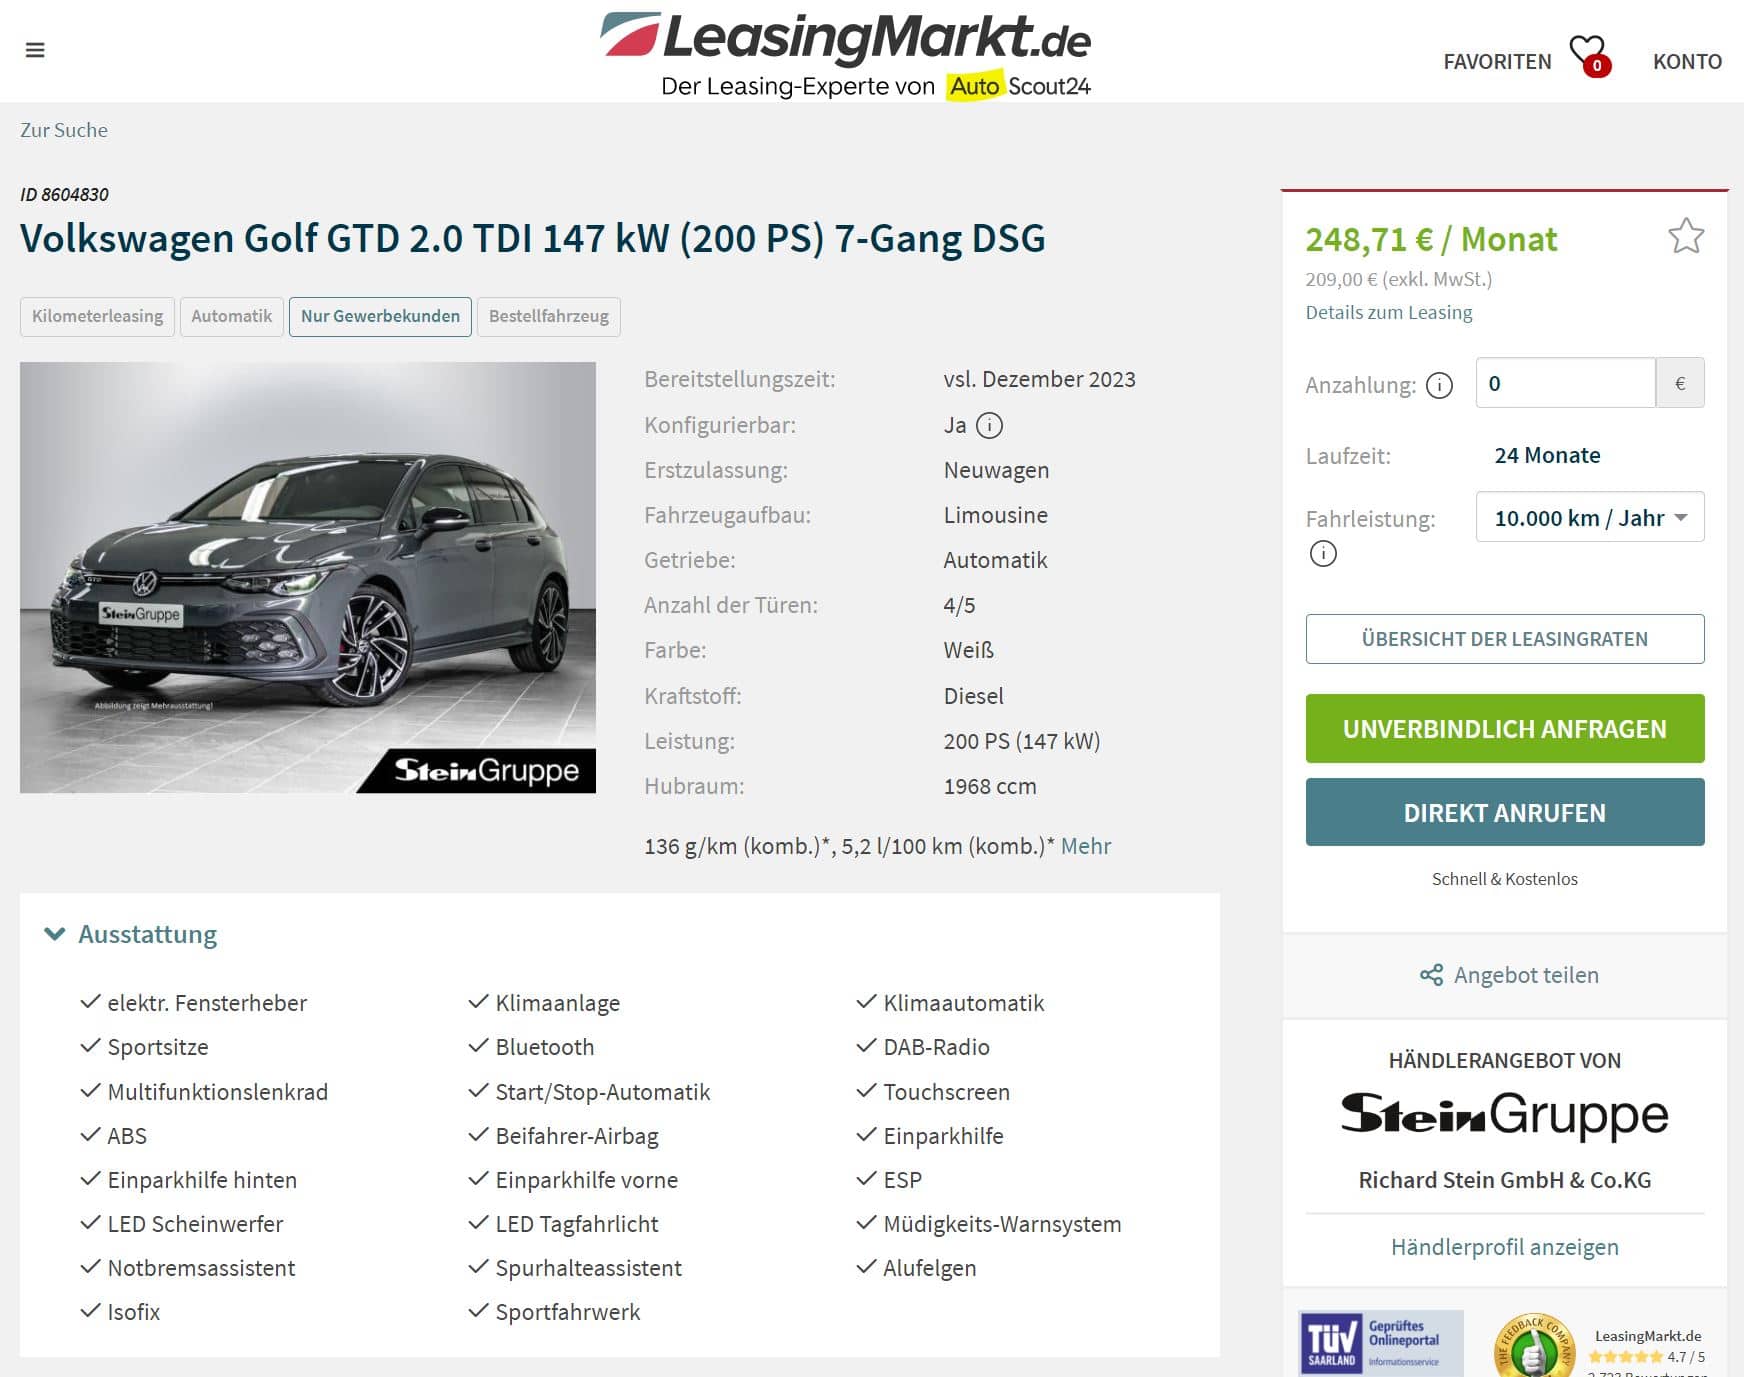Click the ID 8604830 text
This screenshot has height=1377, width=1744.
tap(64, 195)
